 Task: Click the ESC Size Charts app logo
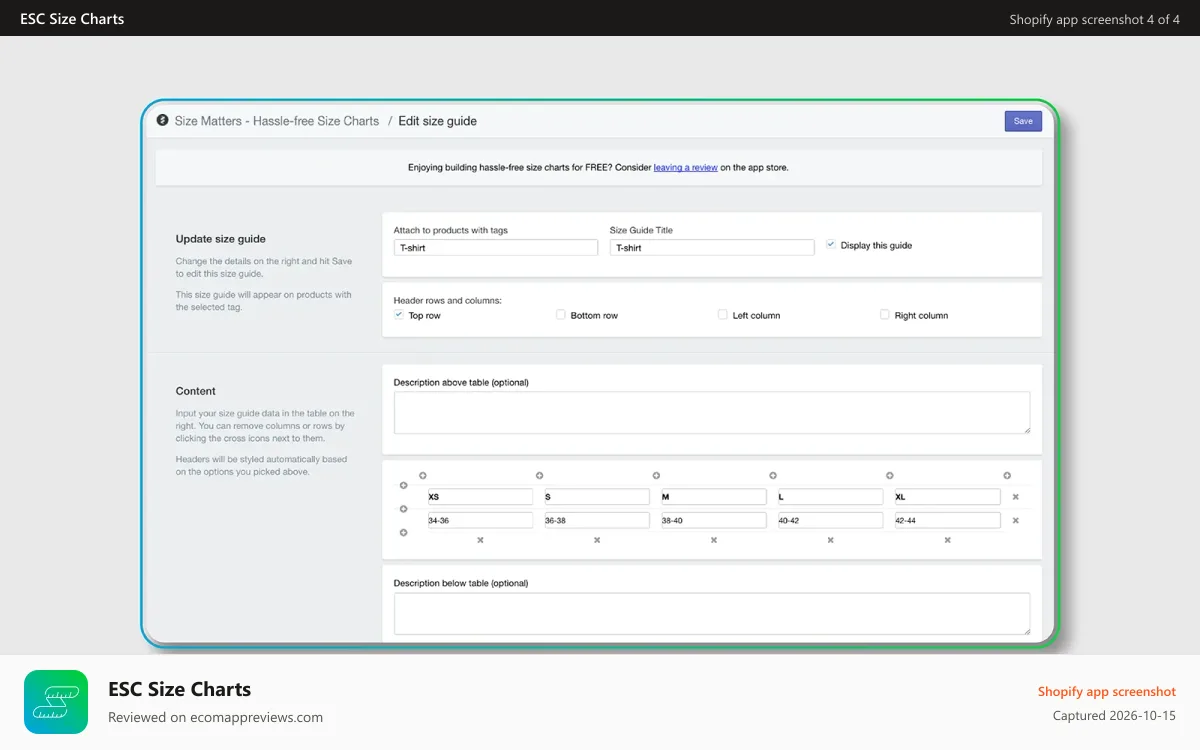point(56,702)
